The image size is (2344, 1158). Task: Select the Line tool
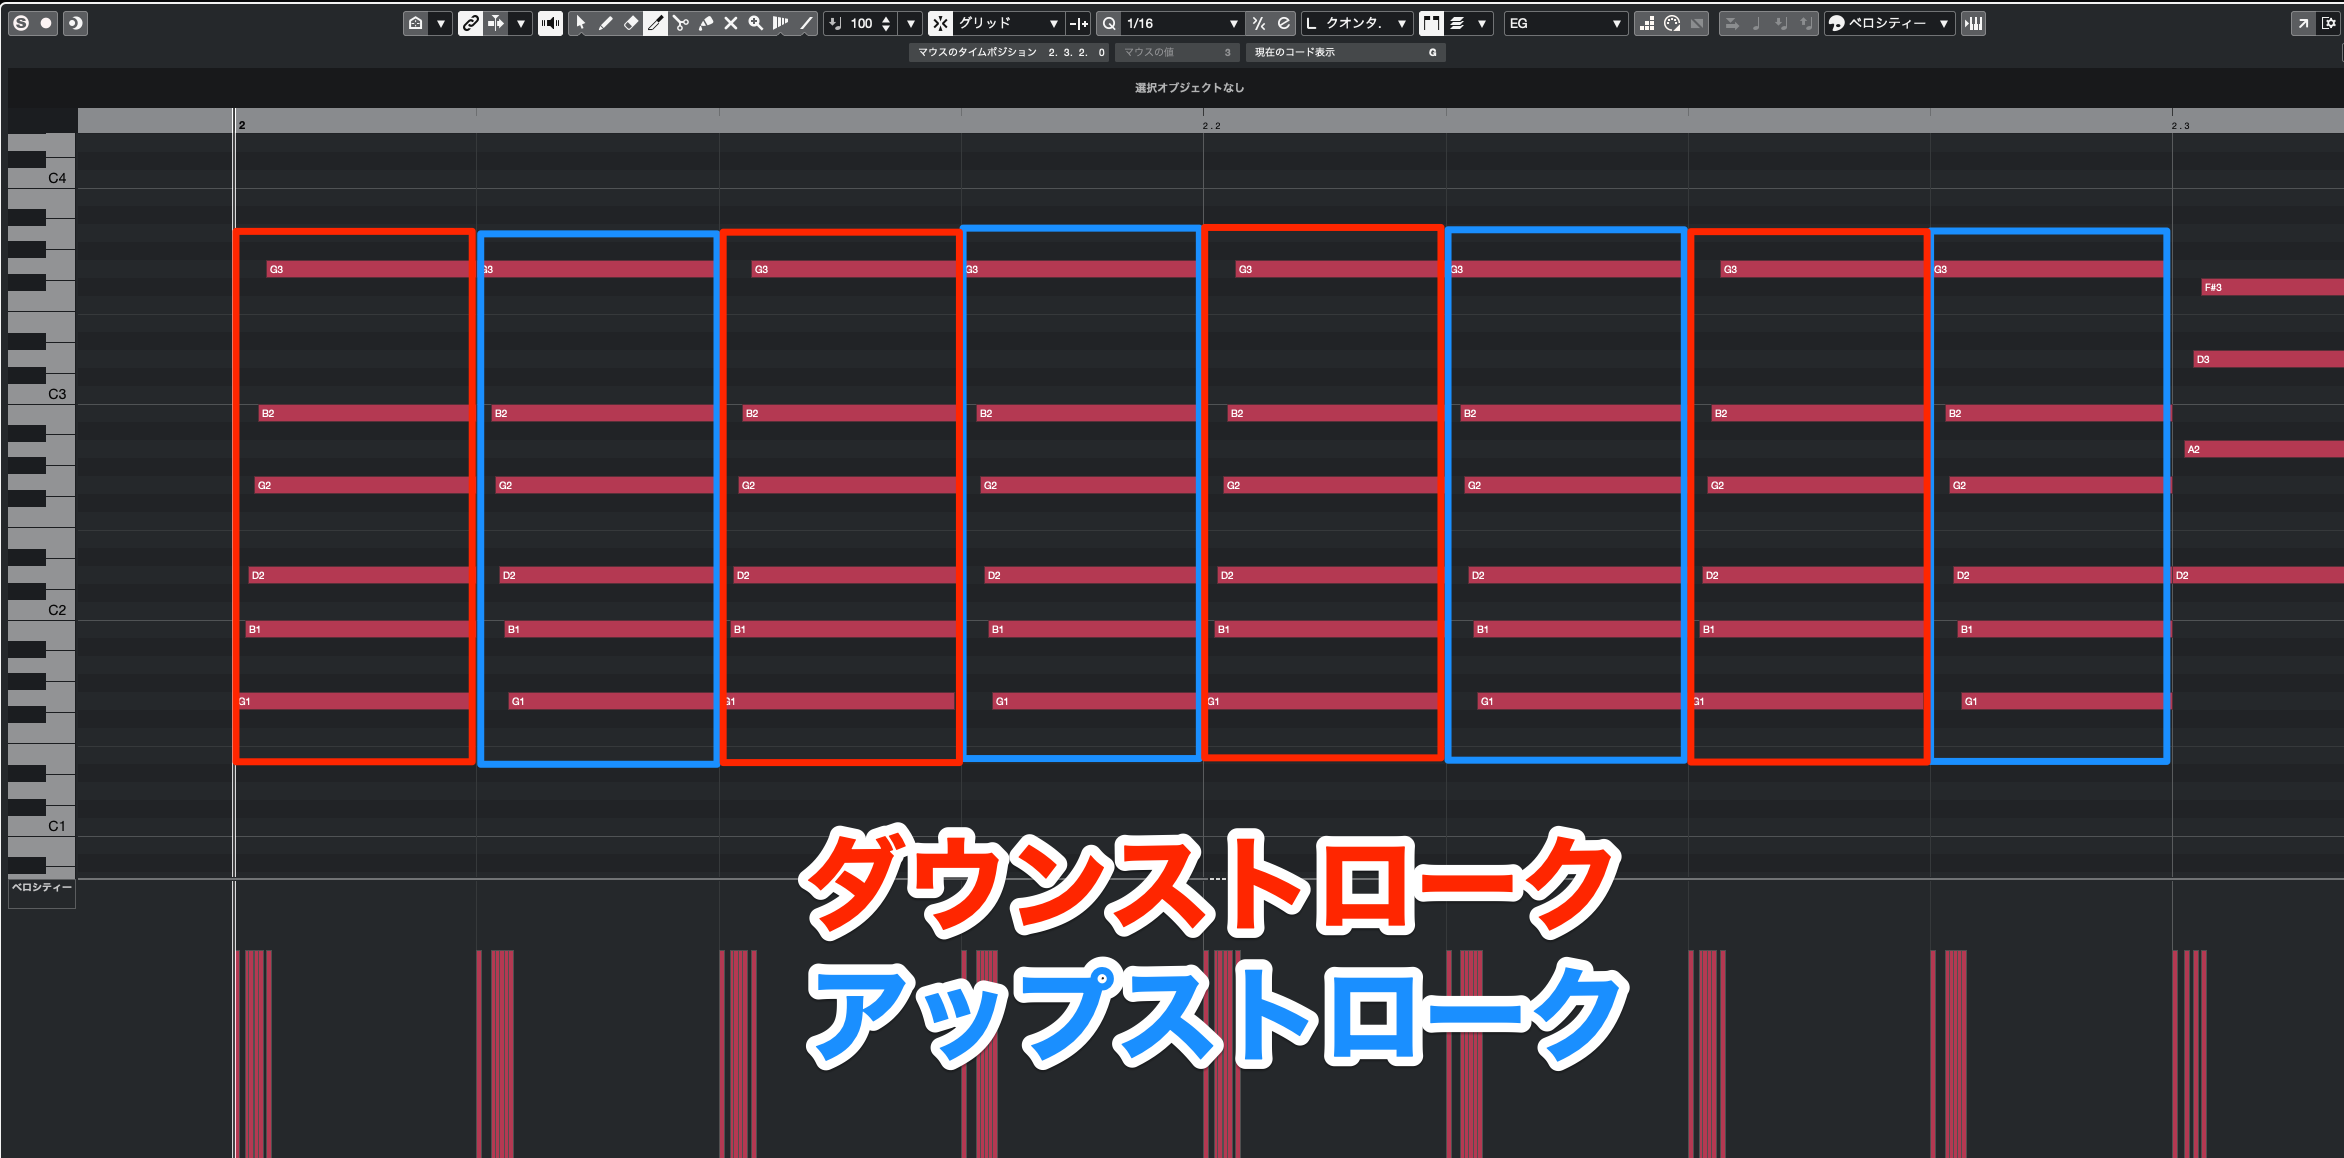tap(806, 23)
